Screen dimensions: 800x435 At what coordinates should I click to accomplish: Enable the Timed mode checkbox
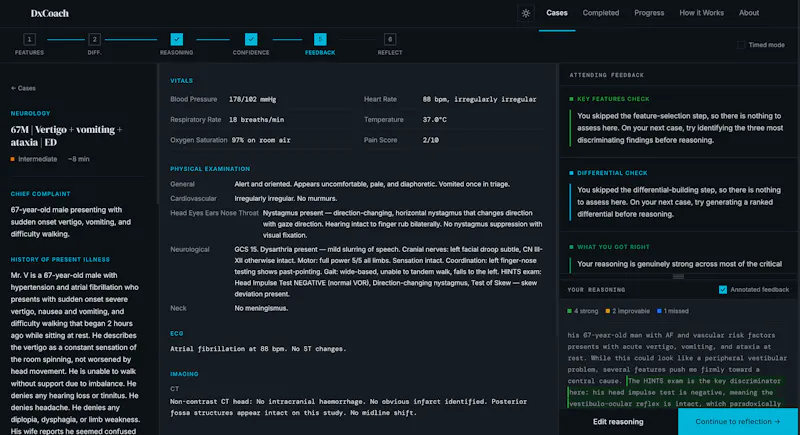(740, 45)
